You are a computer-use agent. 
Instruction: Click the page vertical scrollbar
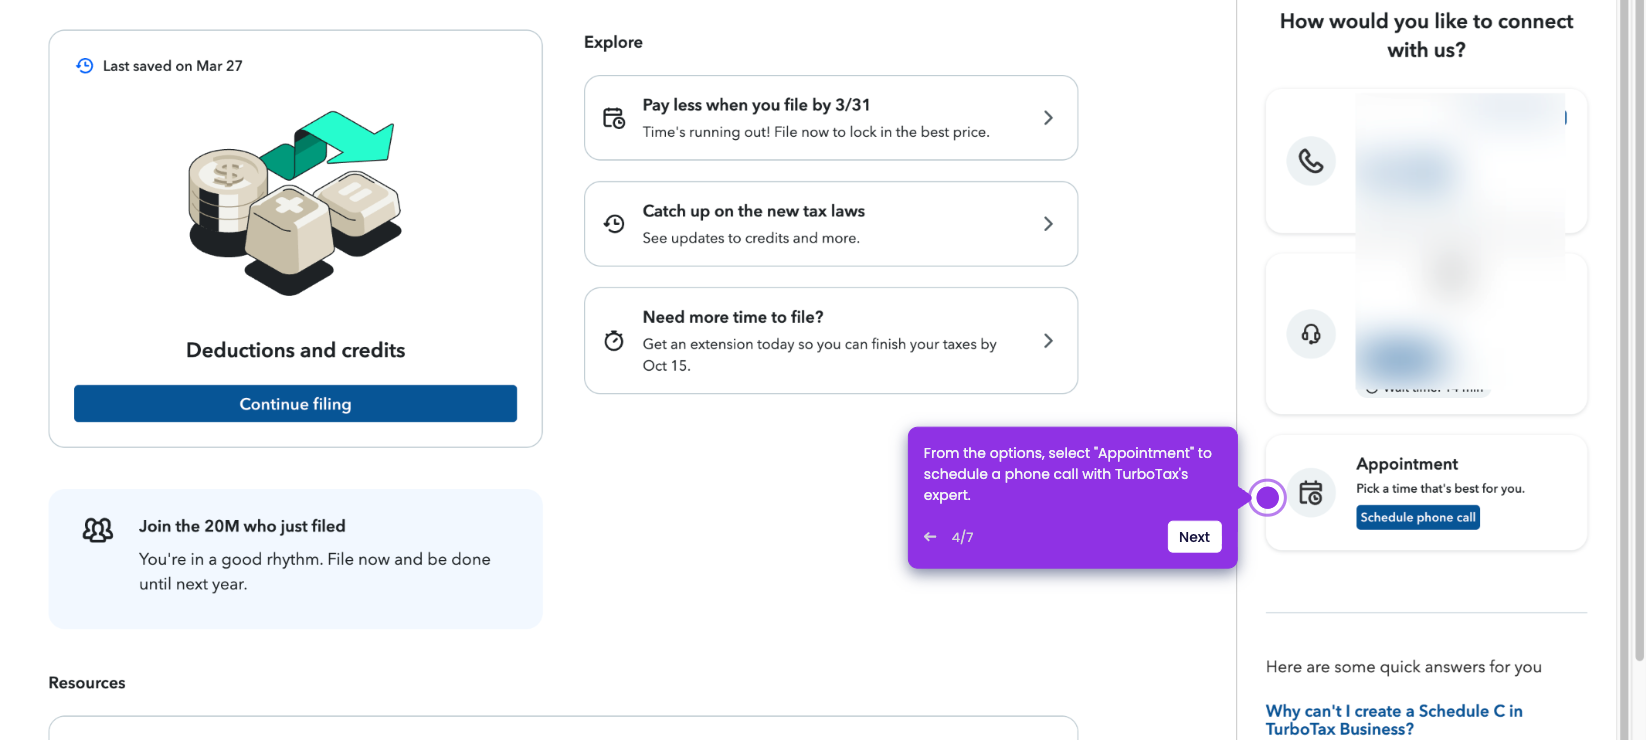pyautogui.click(x=1639, y=330)
